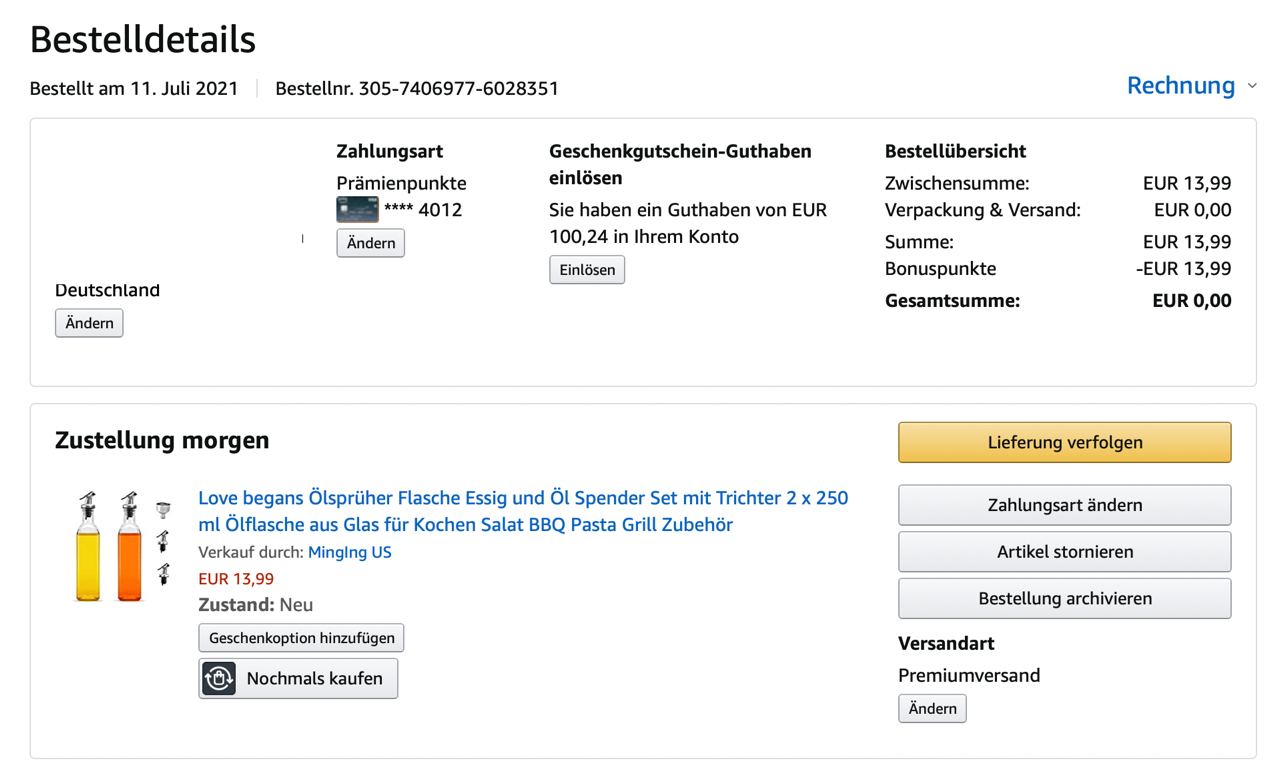The image size is (1280, 782).
Task: Click the buy-again cart icon
Action: 219,678
